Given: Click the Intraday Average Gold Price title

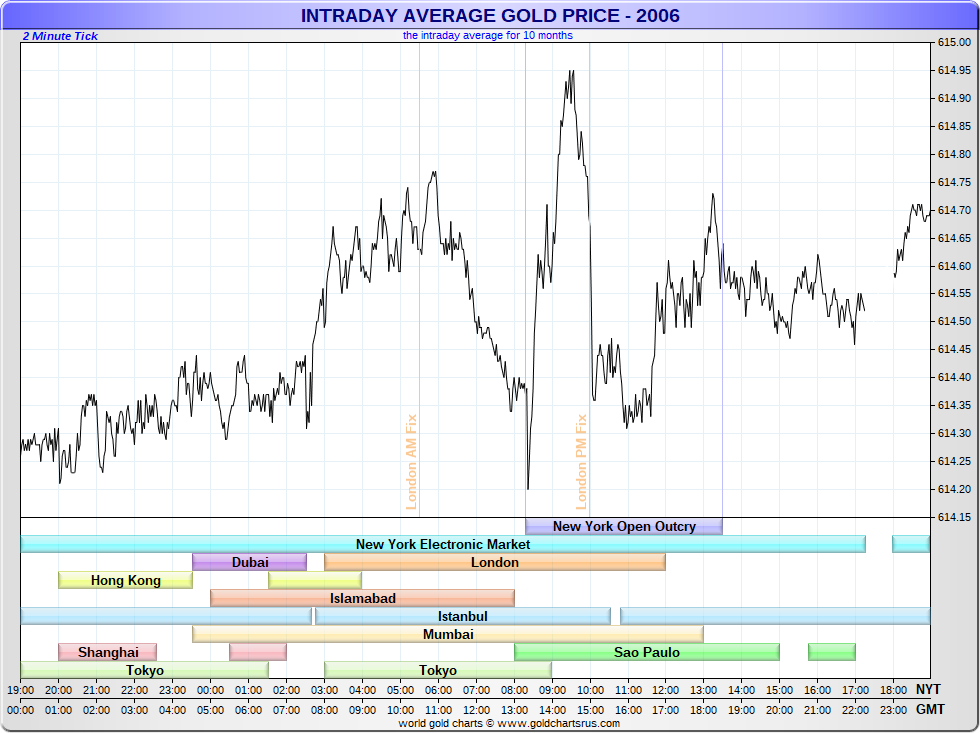Looking at the screenshot, I should [490, 15].
